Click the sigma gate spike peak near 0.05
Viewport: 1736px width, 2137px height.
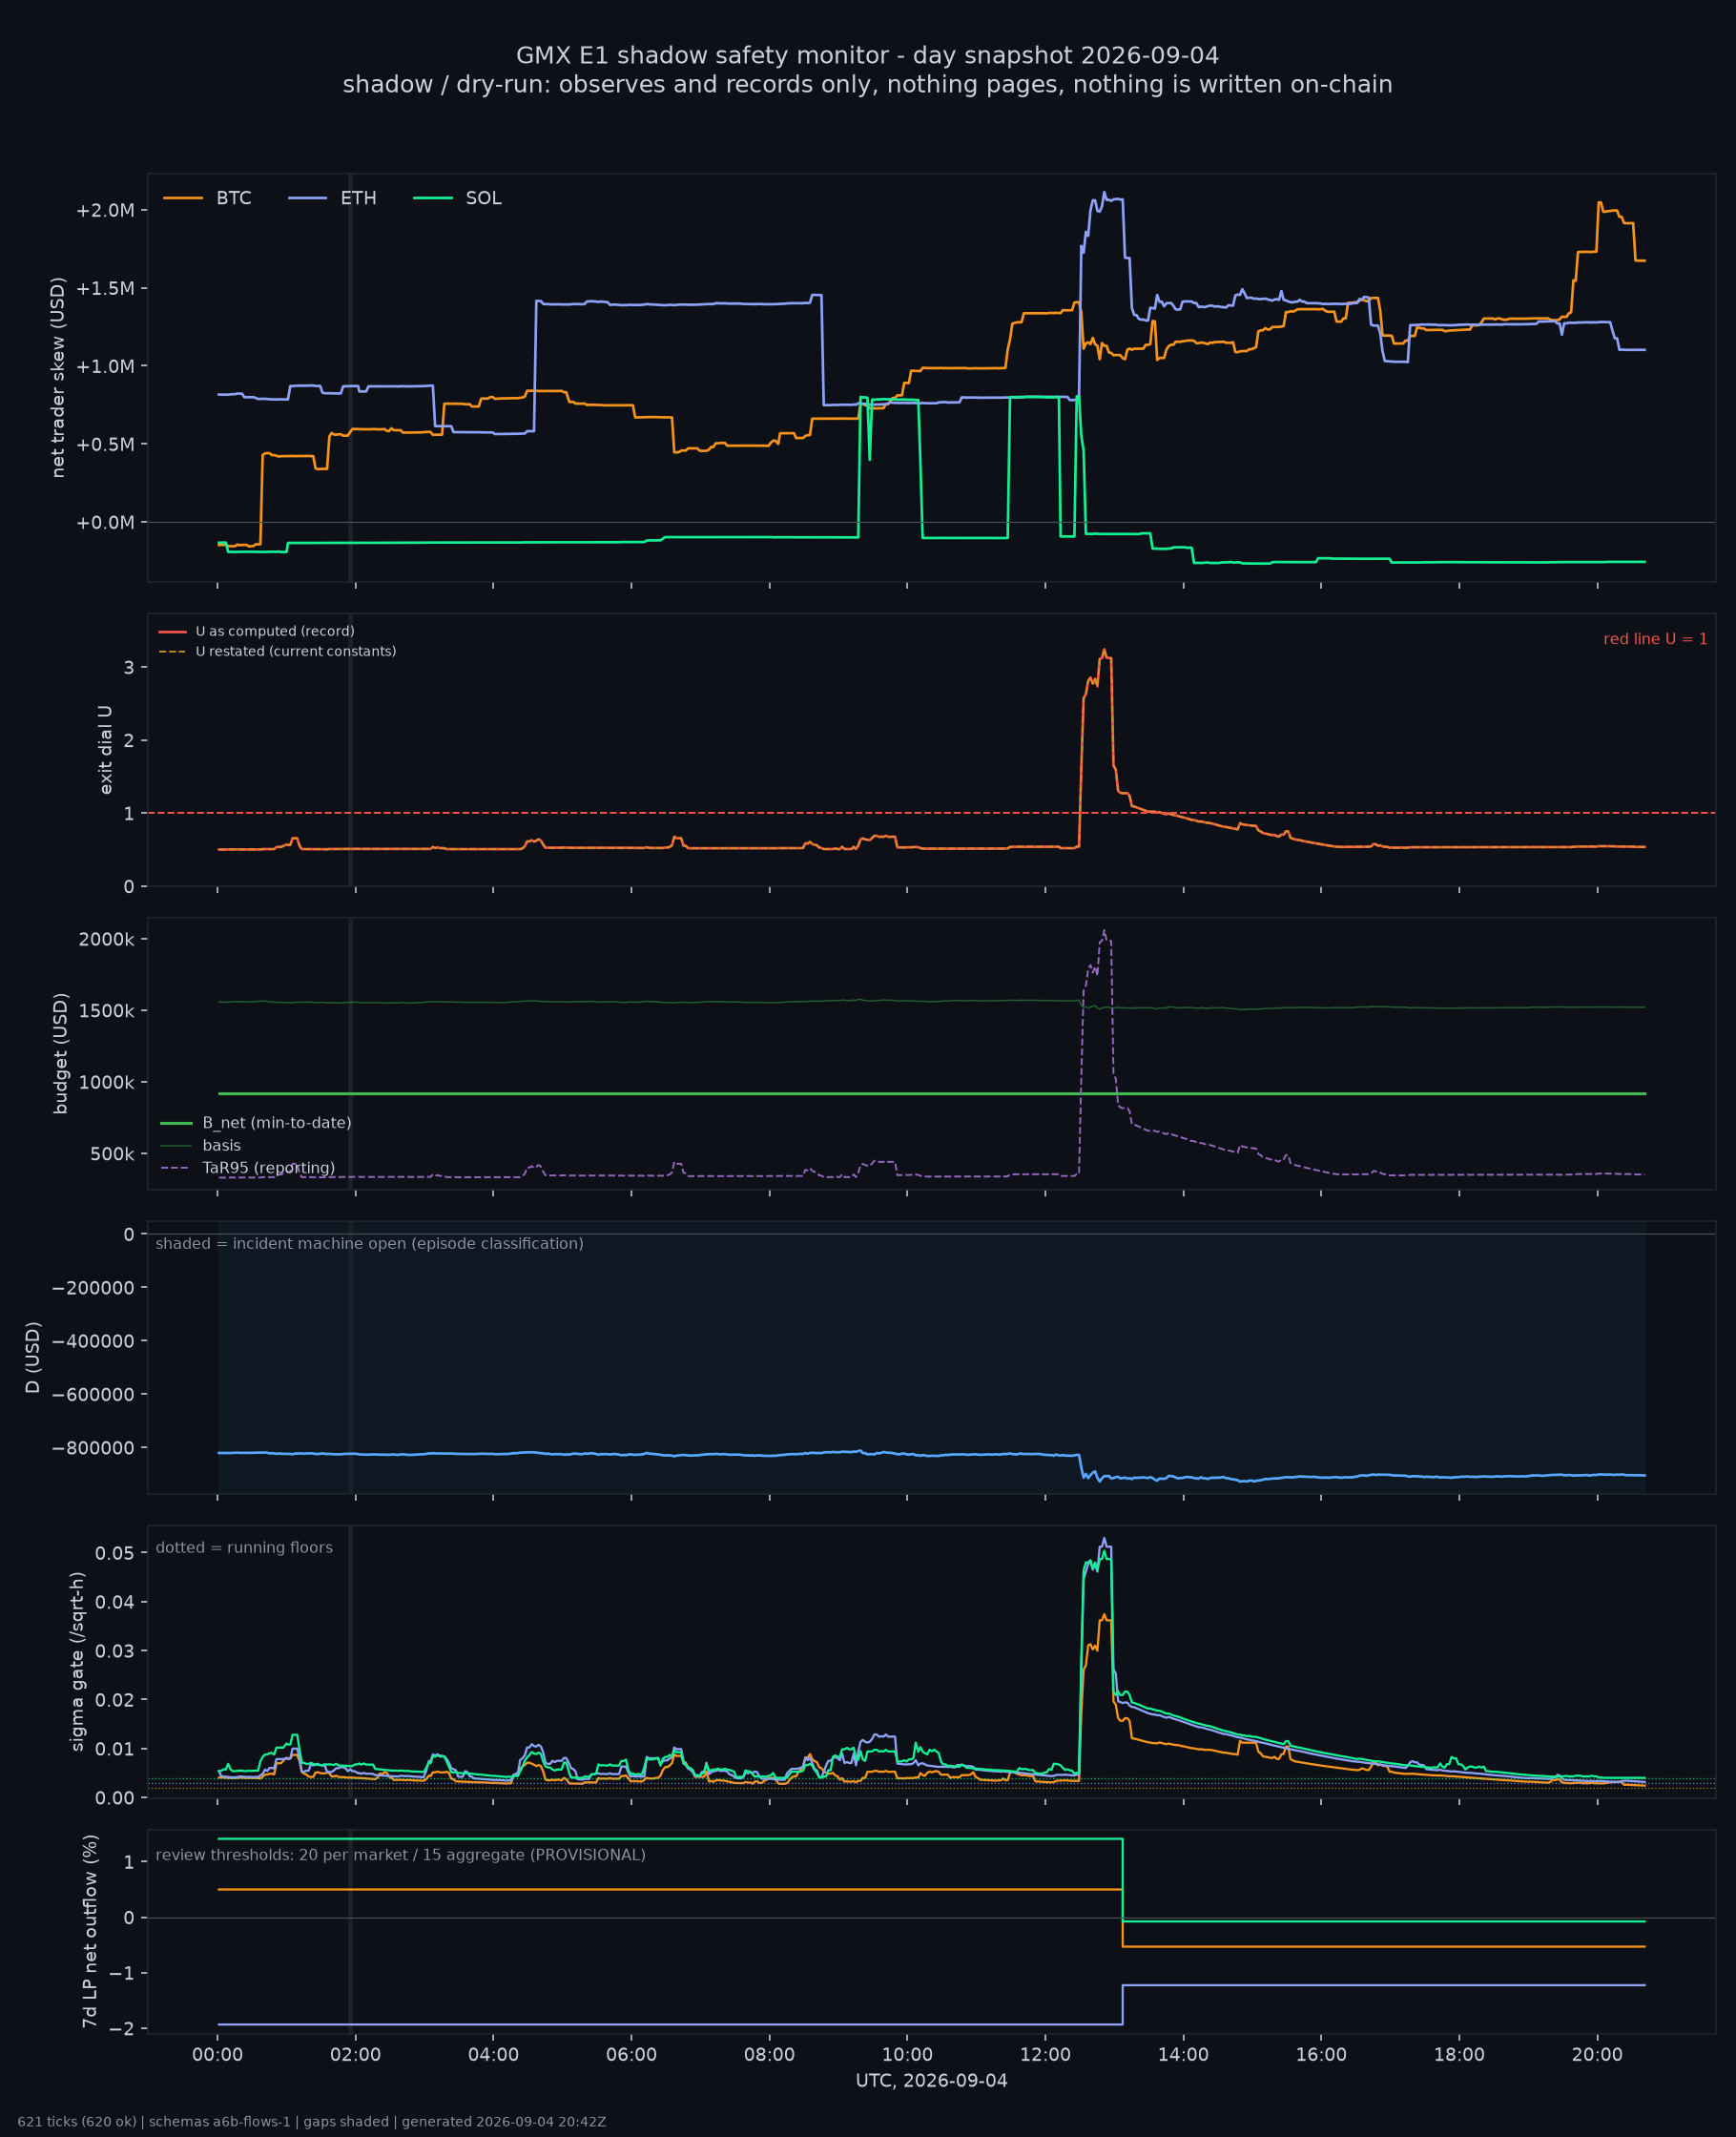click(x=1104, y=1539)
